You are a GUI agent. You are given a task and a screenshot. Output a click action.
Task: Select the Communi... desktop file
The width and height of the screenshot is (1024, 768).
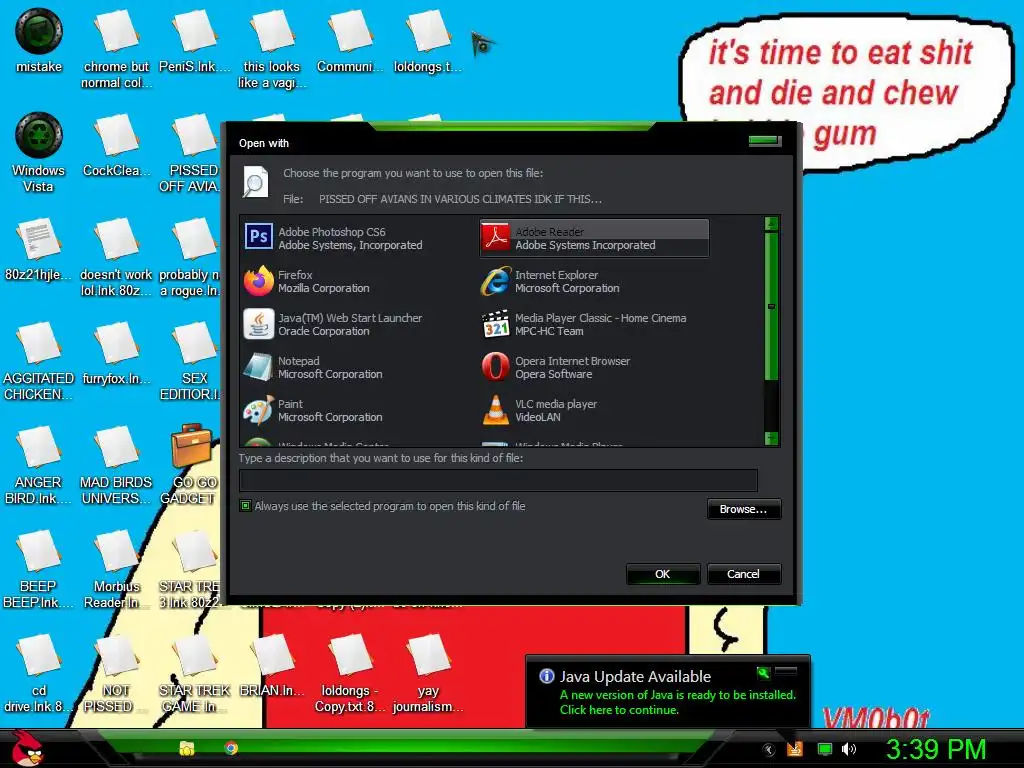pos(350,40)
